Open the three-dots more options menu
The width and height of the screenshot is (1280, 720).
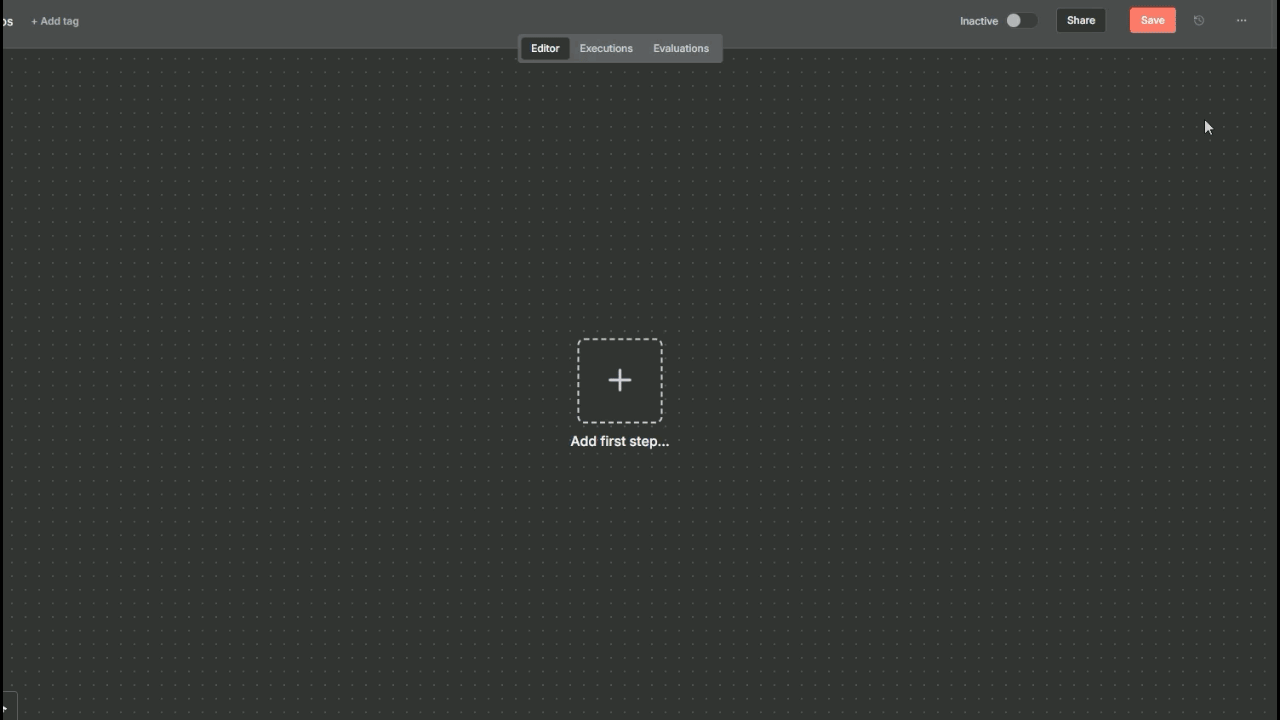click(x=1241, y=21)
